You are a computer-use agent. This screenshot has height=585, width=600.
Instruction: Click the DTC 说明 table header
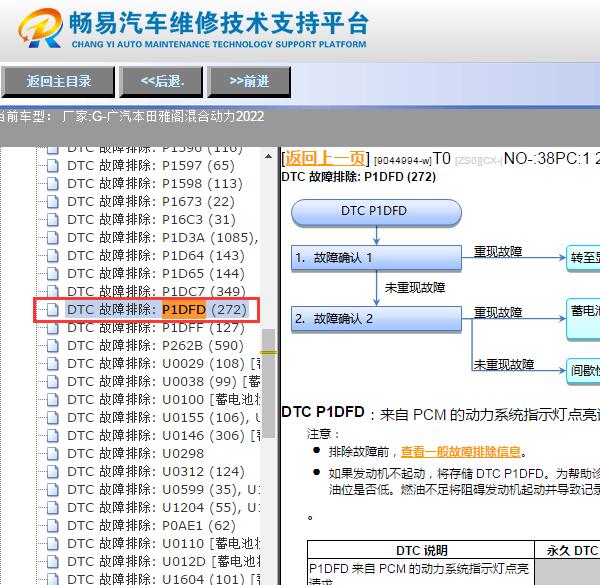pos(421,550)
